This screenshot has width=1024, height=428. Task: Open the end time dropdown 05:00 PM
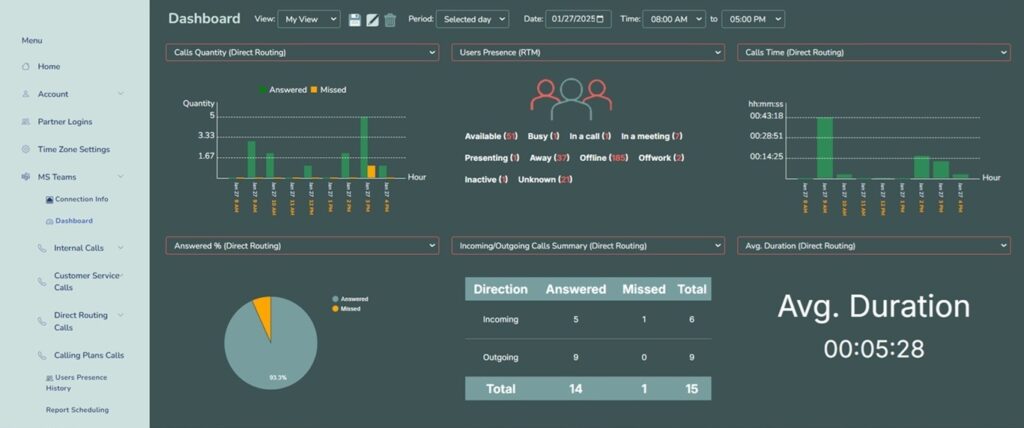coord(754,19)
